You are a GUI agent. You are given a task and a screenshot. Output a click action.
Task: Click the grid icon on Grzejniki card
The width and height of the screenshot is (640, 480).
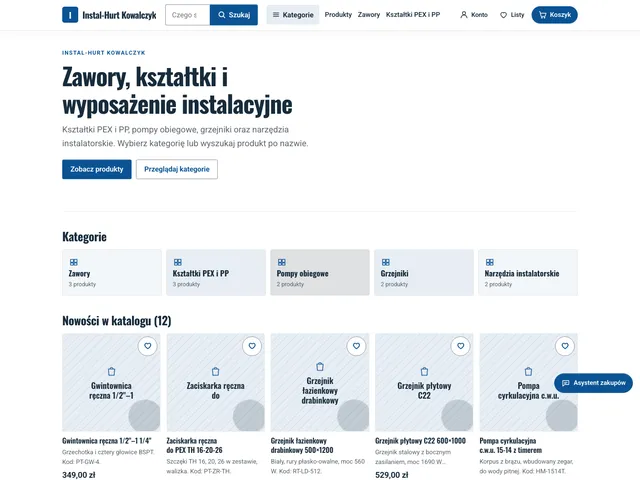pyautogui.click(x=386, y=262)
